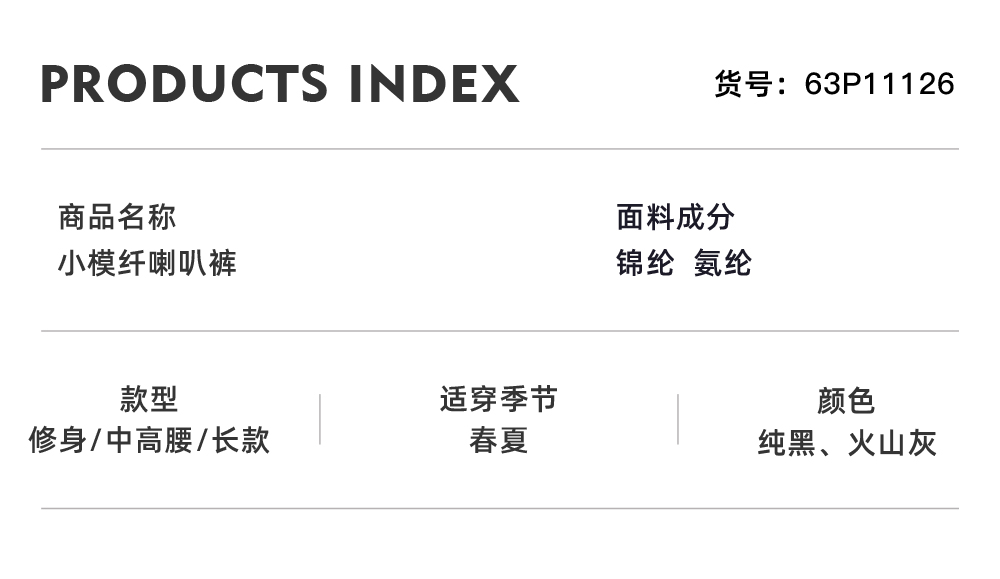Click the 商品名称 label
This screenshot has height=579, width=1000.
click(x=117, y=217)
